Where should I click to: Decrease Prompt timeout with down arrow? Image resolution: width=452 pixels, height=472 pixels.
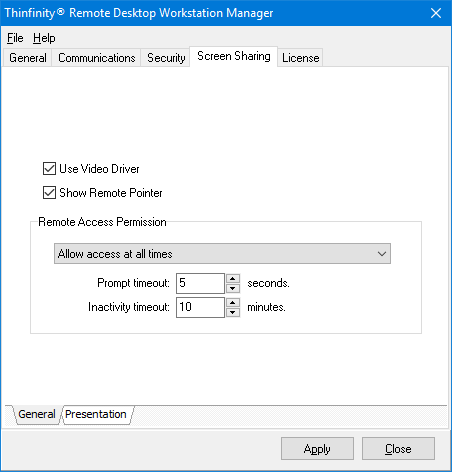(233, 288)
